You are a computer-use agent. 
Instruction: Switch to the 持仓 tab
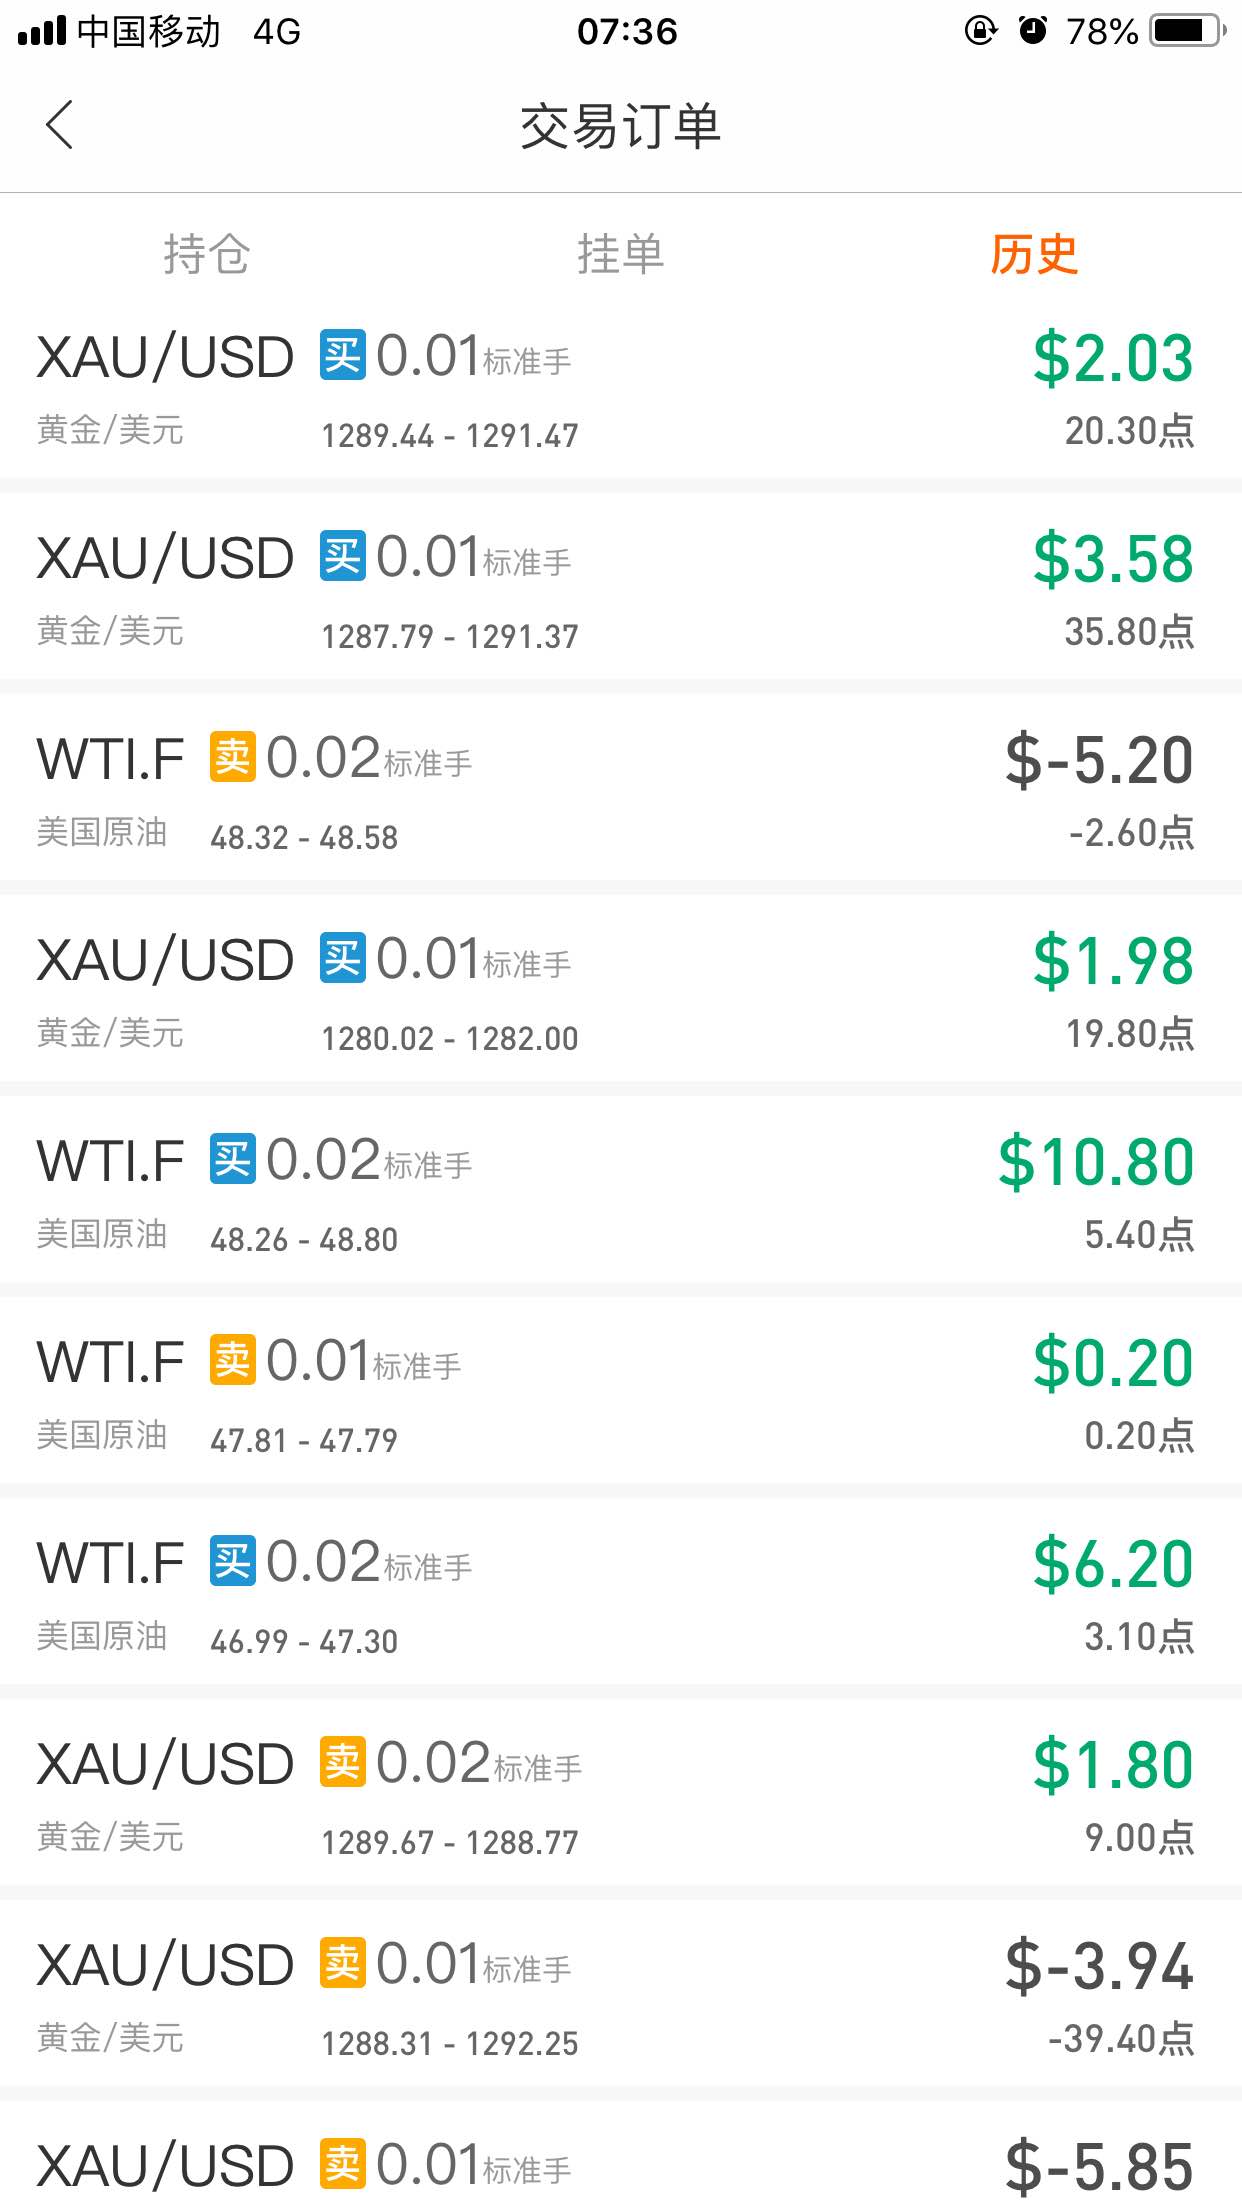click(207, 254)
